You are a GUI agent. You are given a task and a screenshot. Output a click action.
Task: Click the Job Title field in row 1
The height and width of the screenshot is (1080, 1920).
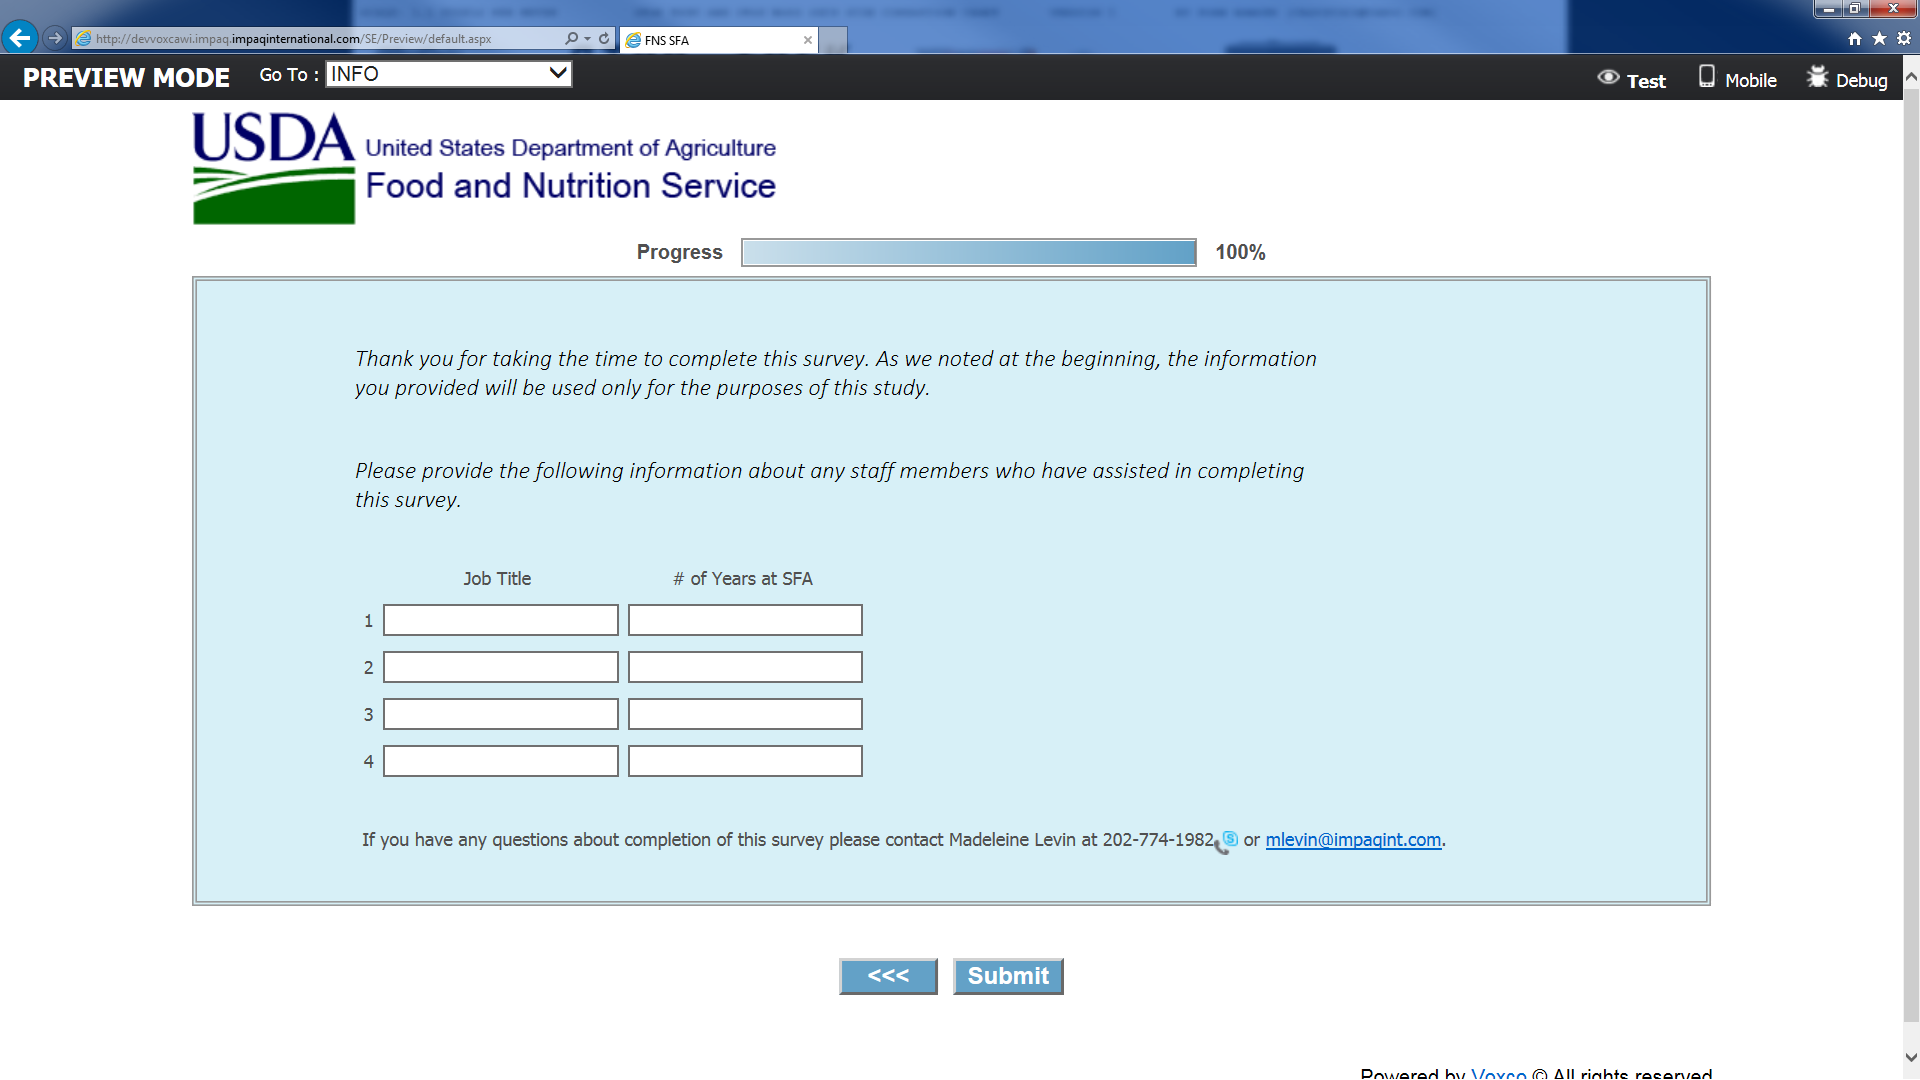point(501,620)
